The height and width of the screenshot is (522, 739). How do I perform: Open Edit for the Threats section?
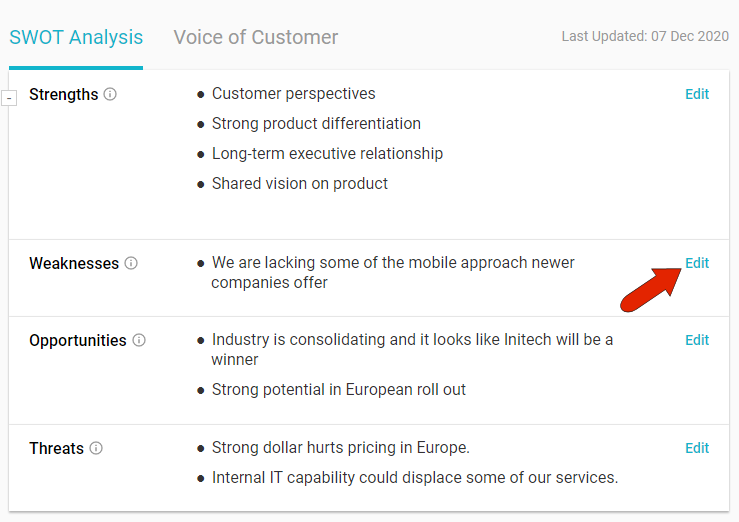(x=697, y=448)
